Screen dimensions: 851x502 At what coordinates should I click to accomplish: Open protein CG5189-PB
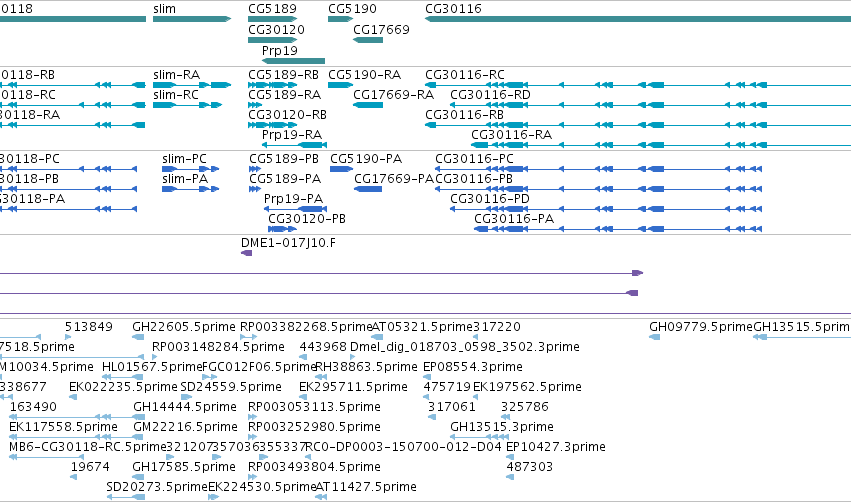coord(284,158)
